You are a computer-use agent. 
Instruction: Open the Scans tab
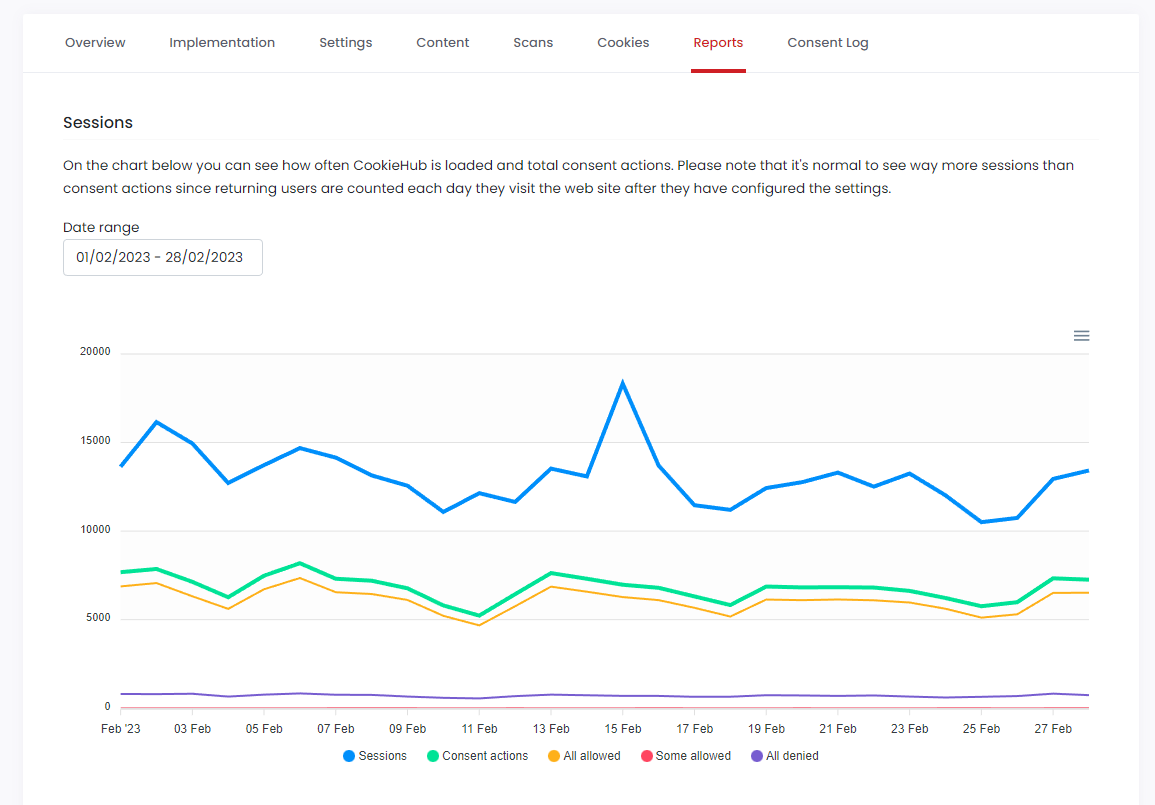click(x=533, y=42)
